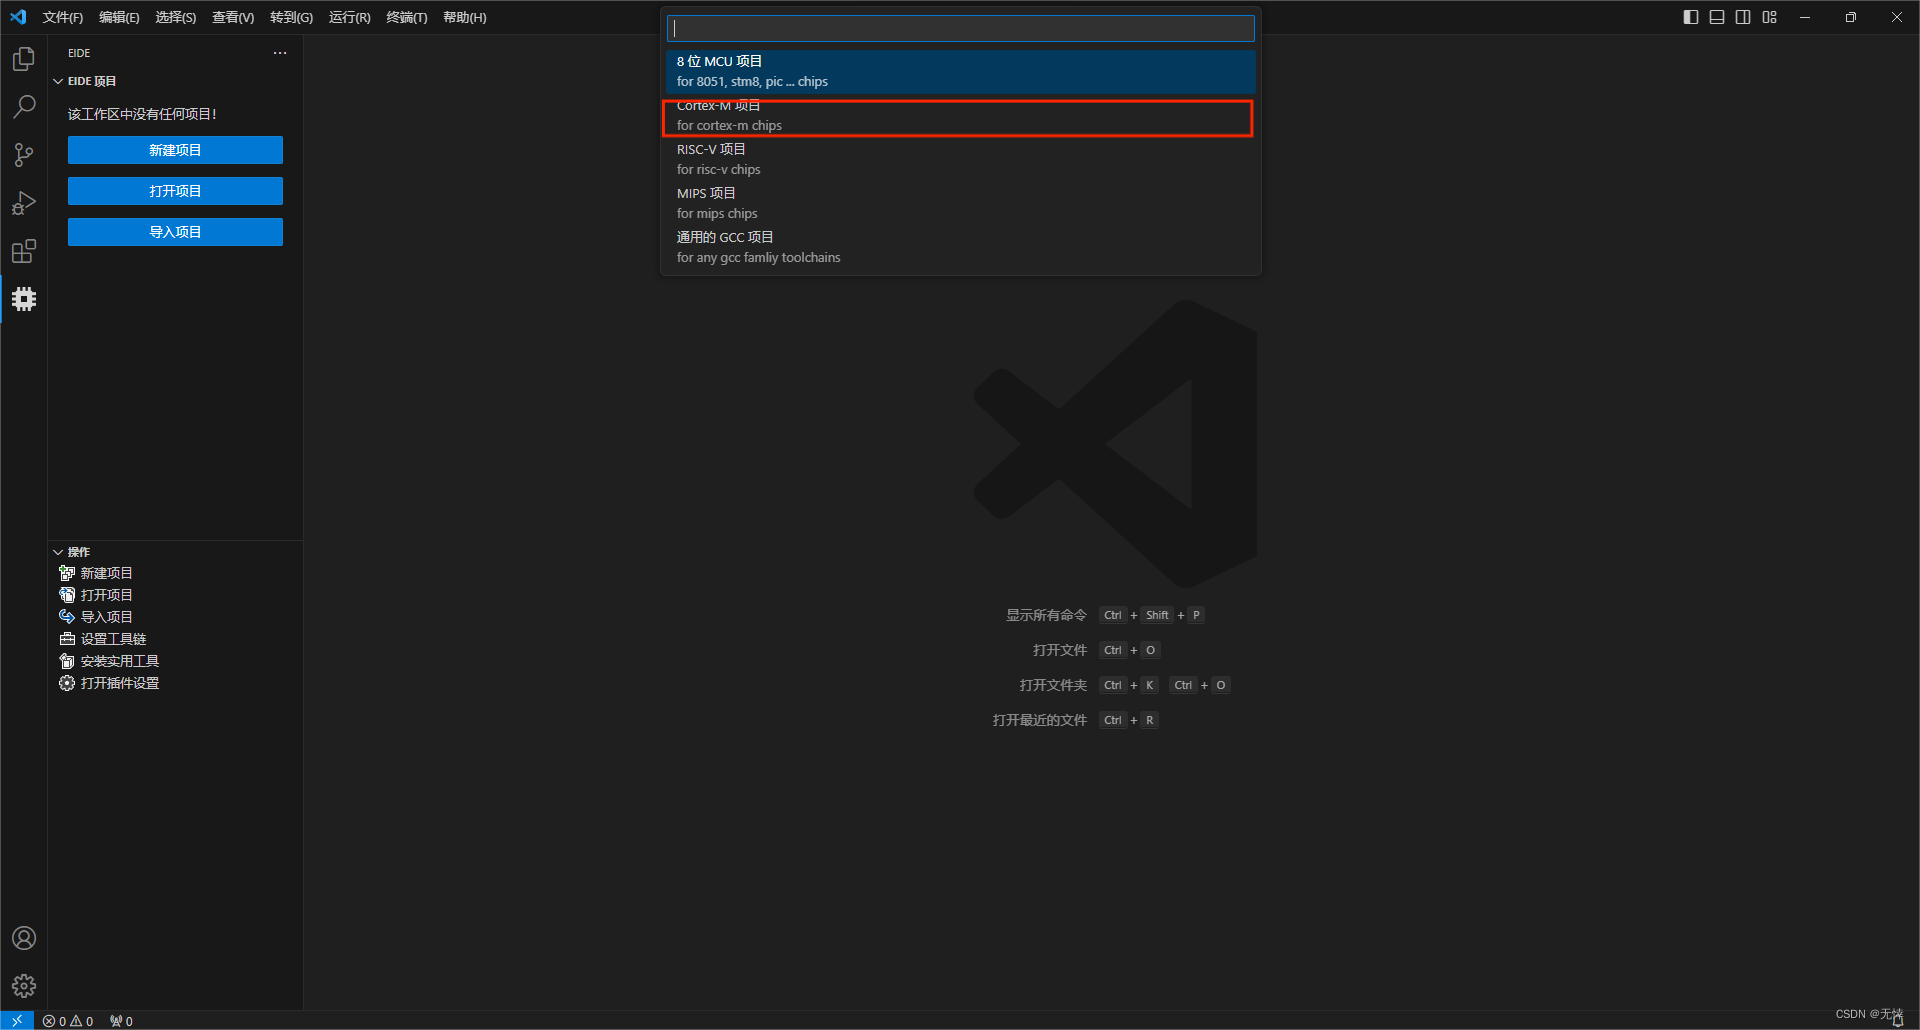This screenshot has width=1920, height=1030.
Task: Click 导入项目 label in 操作 list
Action: [106, 617]
